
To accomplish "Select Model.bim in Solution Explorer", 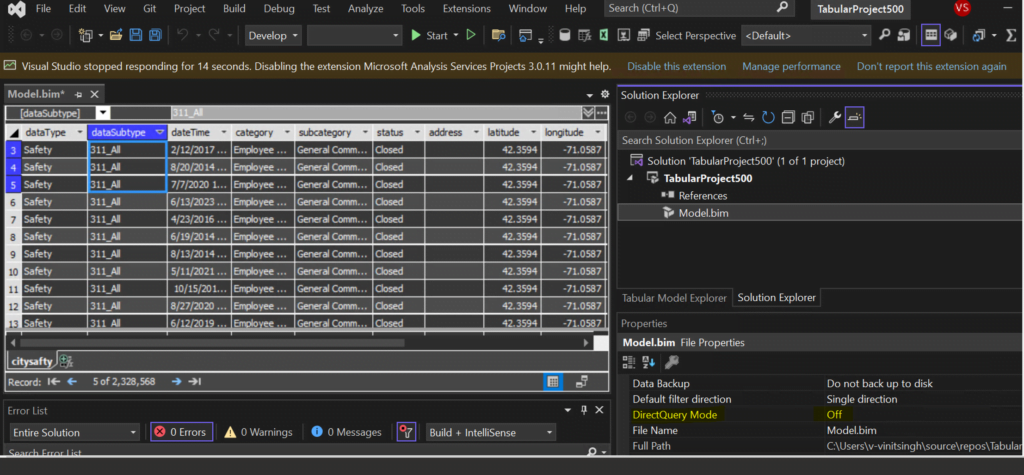I will [x=703, y=212].
